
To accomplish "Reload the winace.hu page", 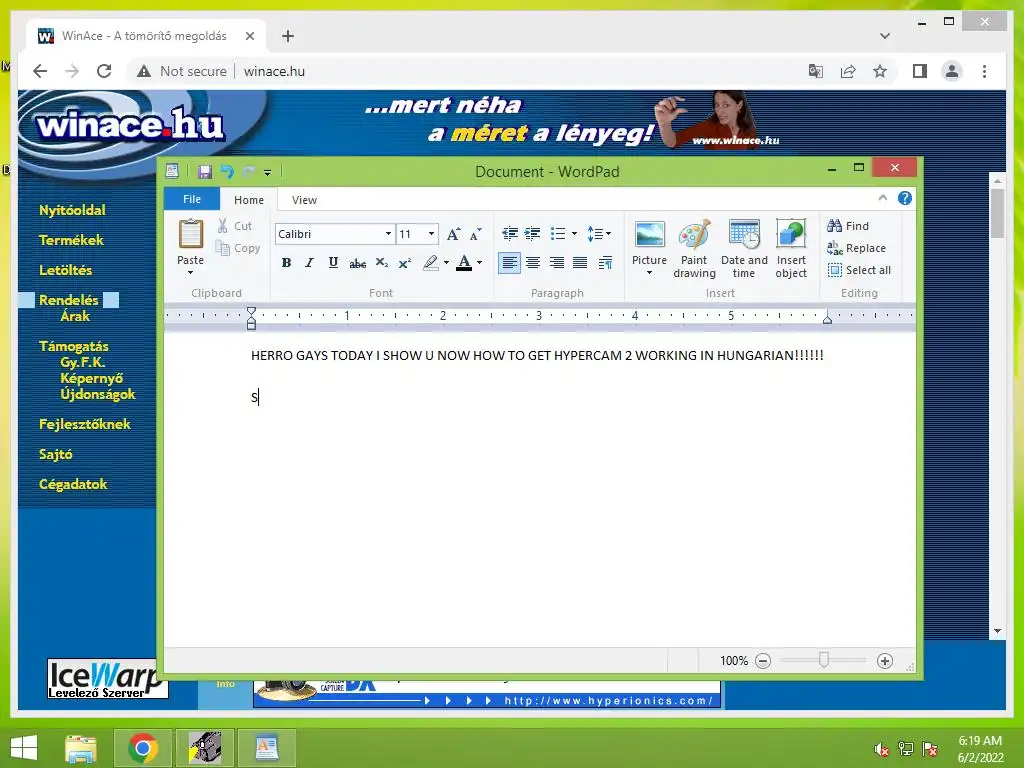I will (104, 71).
